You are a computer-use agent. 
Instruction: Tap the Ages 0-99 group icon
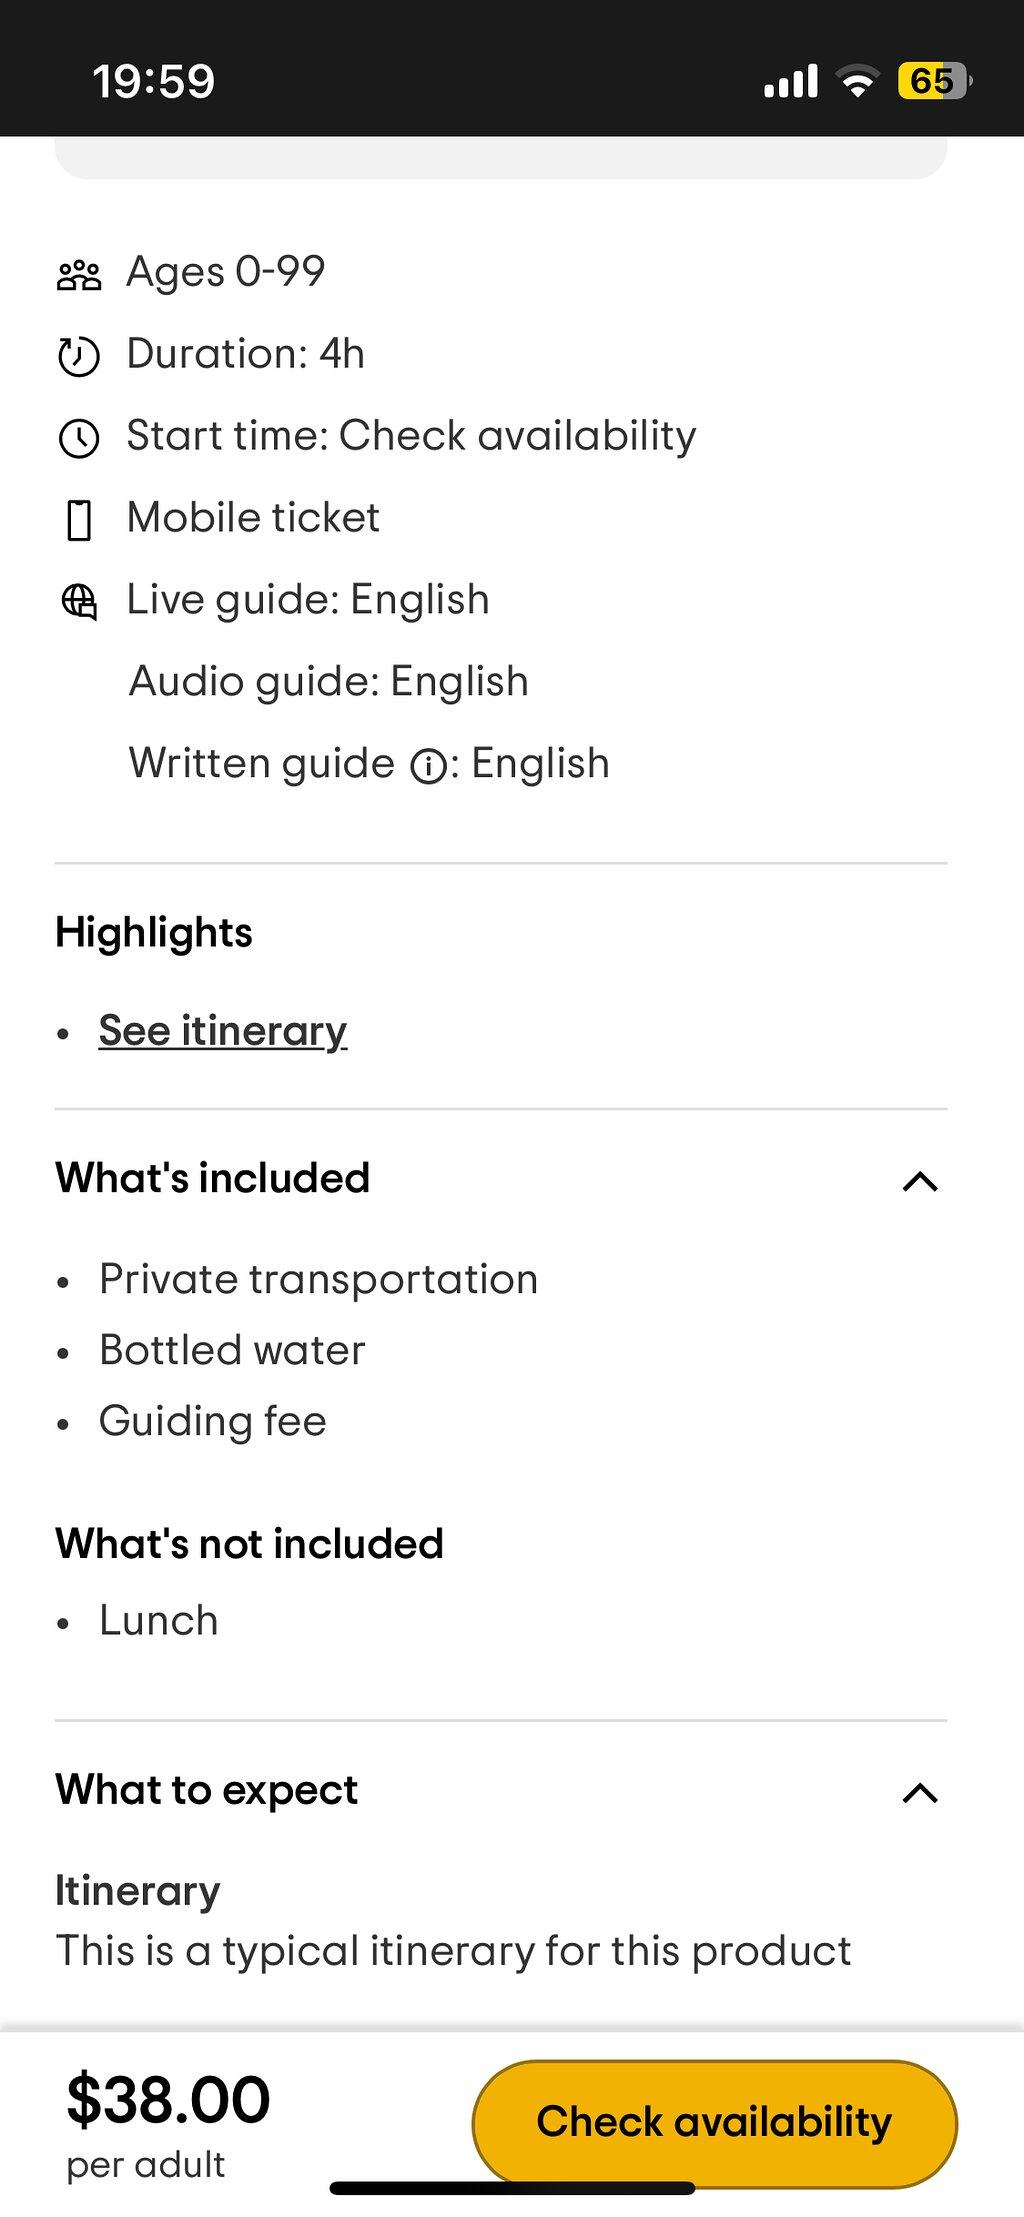pos(79,275)
